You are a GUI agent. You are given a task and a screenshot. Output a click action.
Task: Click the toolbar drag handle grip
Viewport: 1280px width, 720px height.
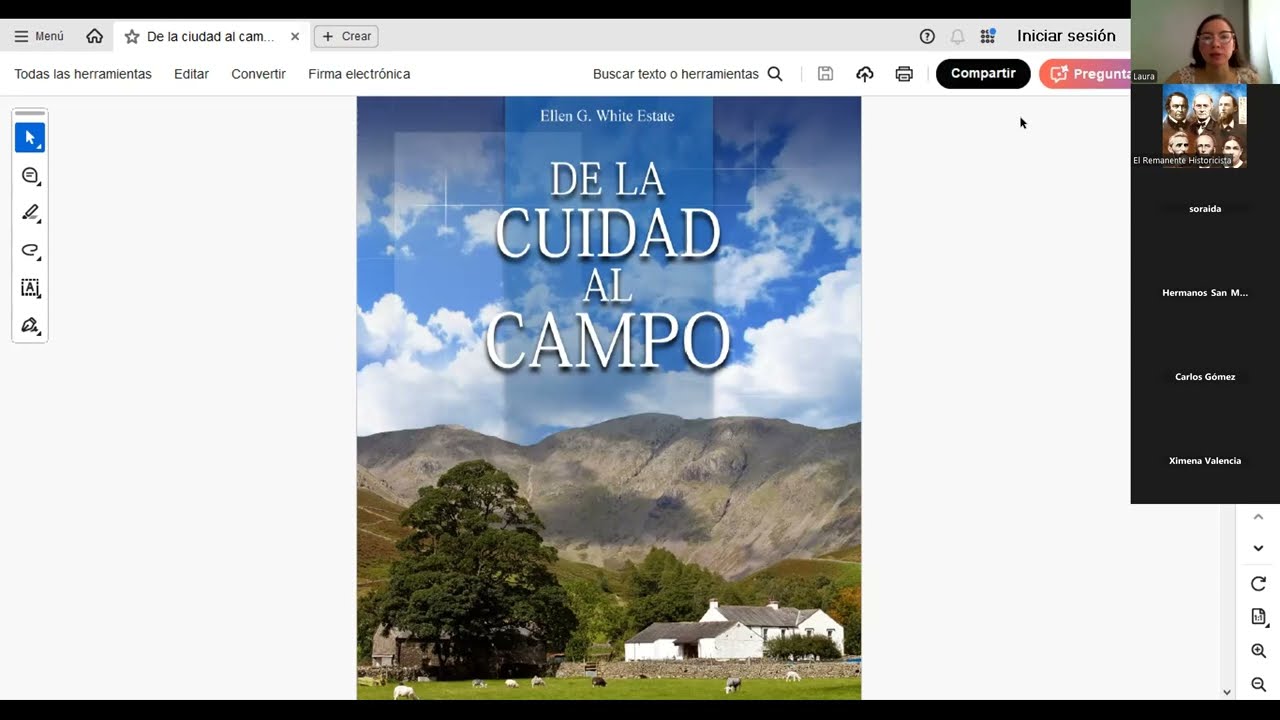coord(30,113)
